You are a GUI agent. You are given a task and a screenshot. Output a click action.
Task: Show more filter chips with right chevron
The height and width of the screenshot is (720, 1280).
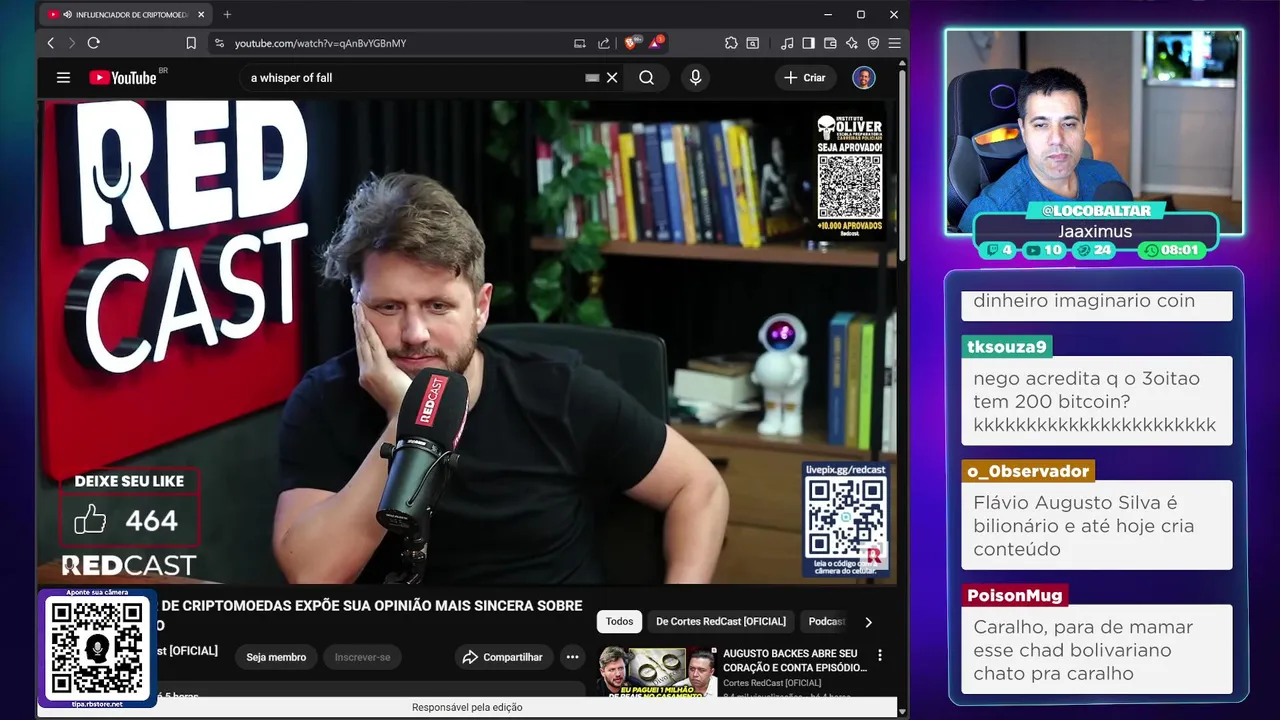868,621
